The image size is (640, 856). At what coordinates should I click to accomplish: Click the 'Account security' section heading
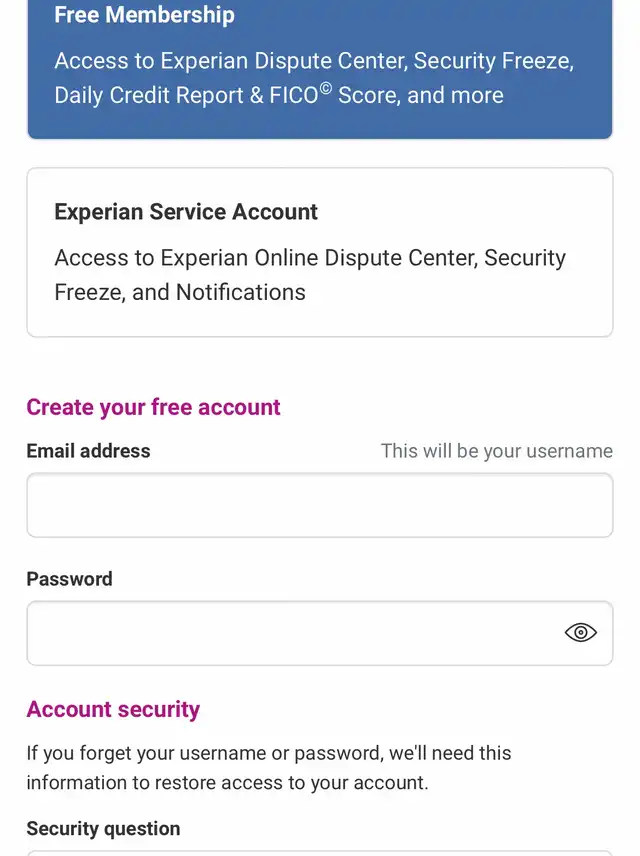point(113,709)
